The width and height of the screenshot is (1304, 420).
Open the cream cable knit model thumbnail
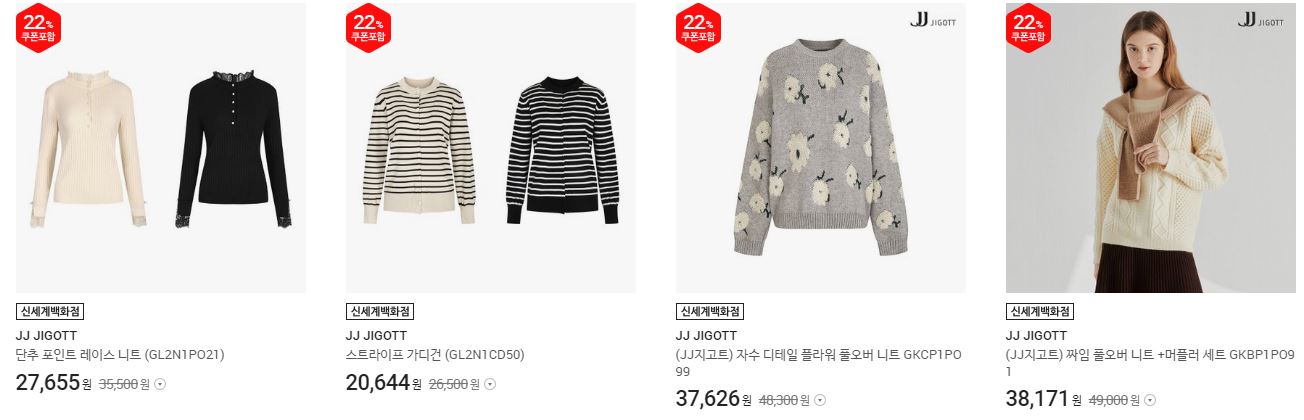click(1151, 148)
